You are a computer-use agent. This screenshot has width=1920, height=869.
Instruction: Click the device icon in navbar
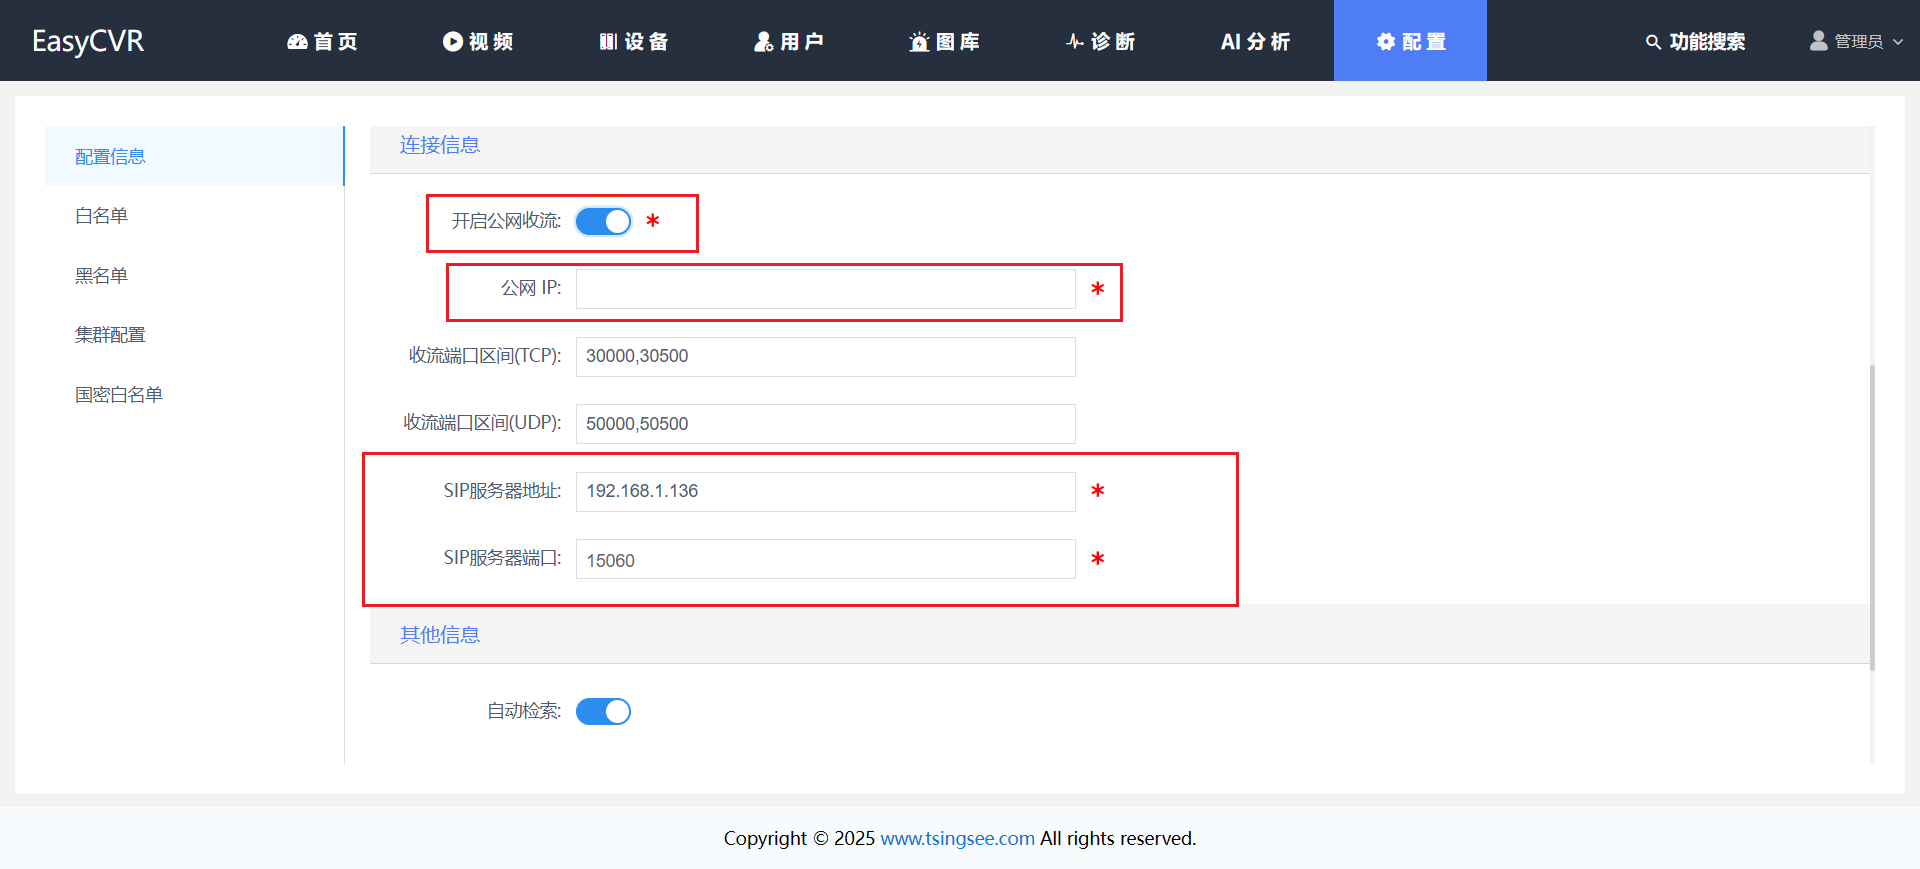coord(608,41)
